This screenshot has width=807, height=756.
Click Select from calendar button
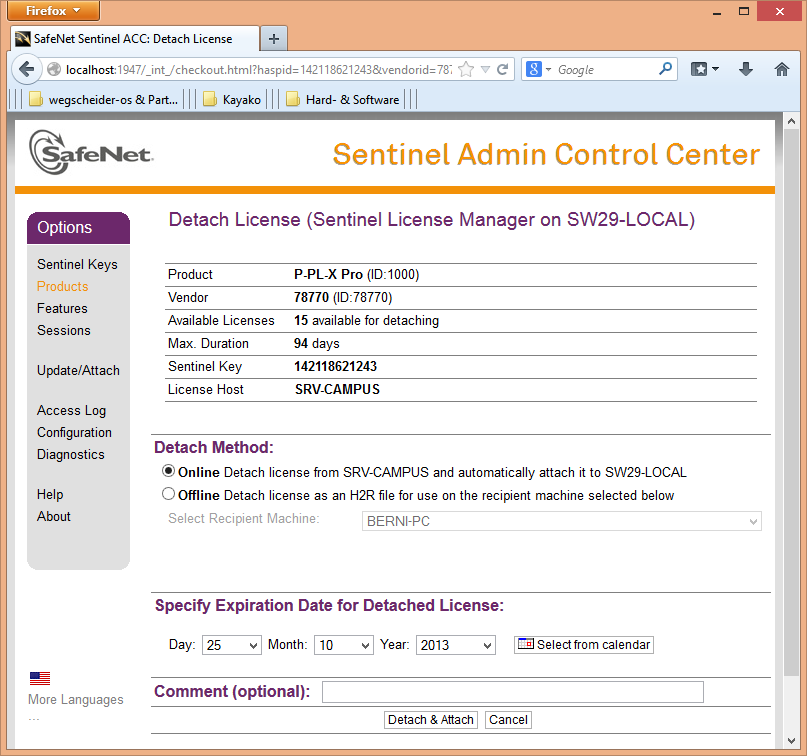[x=584, y=644]
